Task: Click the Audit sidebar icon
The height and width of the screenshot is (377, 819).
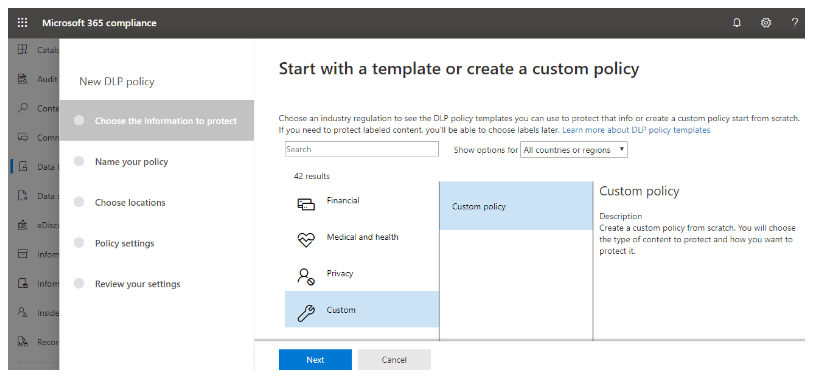Action: (x=22, y=79)
